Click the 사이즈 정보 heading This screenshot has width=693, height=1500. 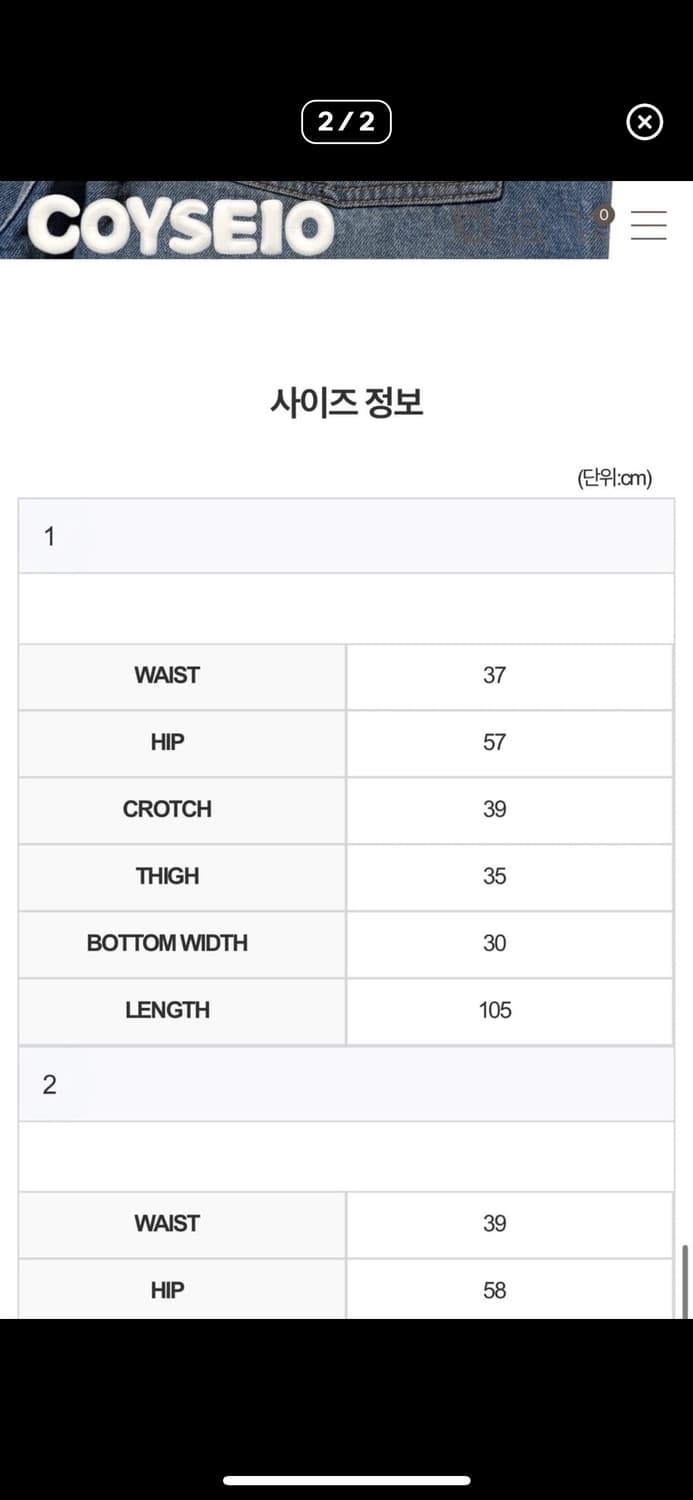click(x=346, y=401)
